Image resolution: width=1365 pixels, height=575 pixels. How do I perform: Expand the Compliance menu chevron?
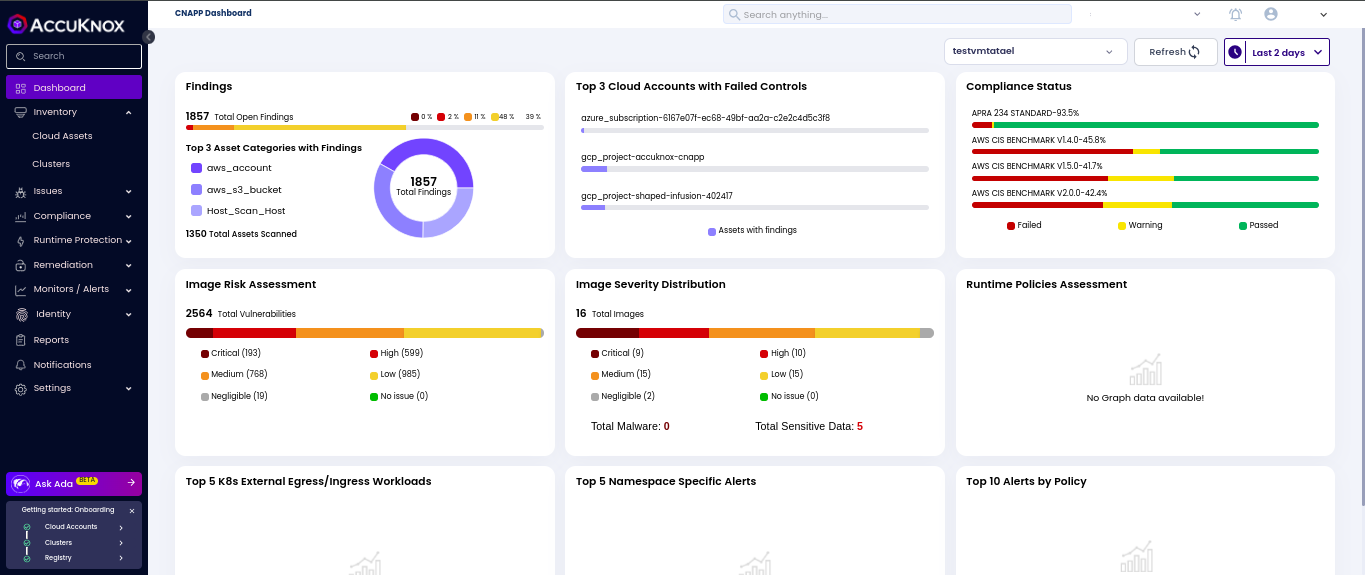[x=128, y=217]
